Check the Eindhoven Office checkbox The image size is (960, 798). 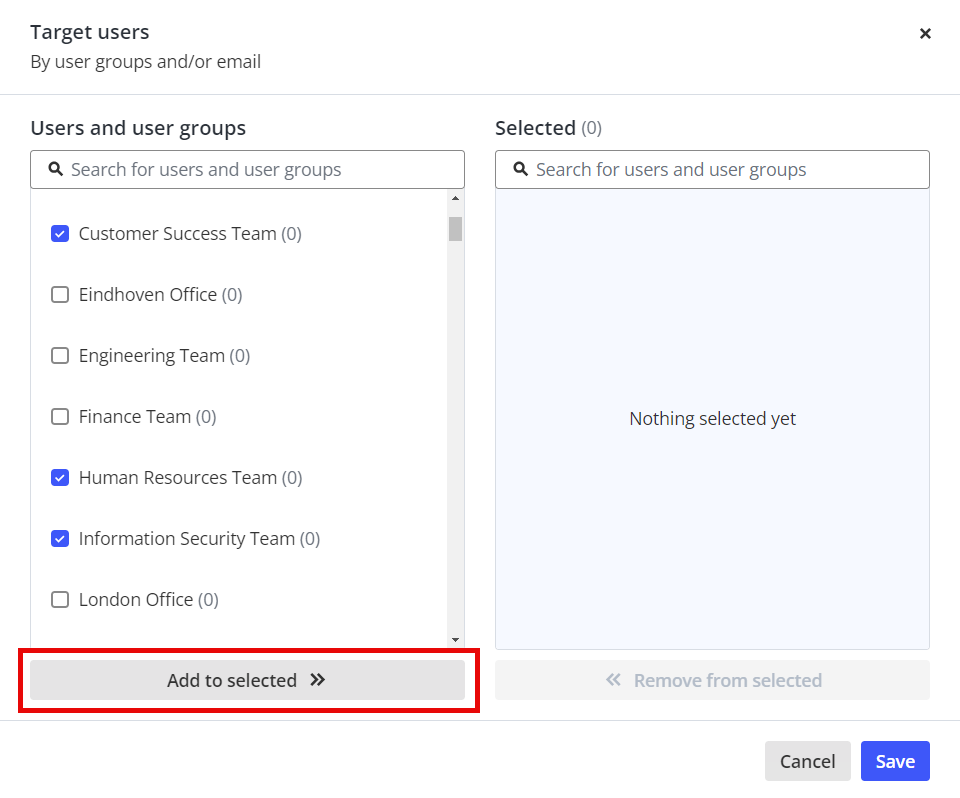(60, 295)
